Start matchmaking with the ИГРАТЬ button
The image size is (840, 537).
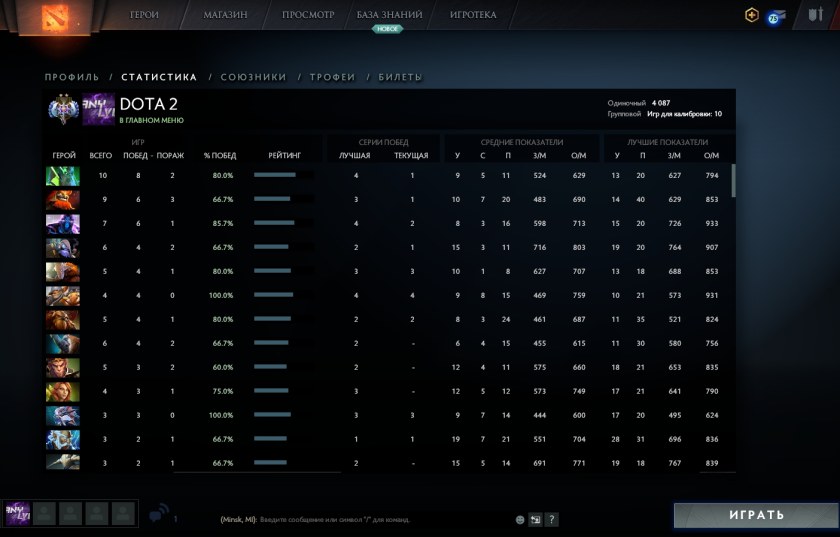click(x=756, y=515)
